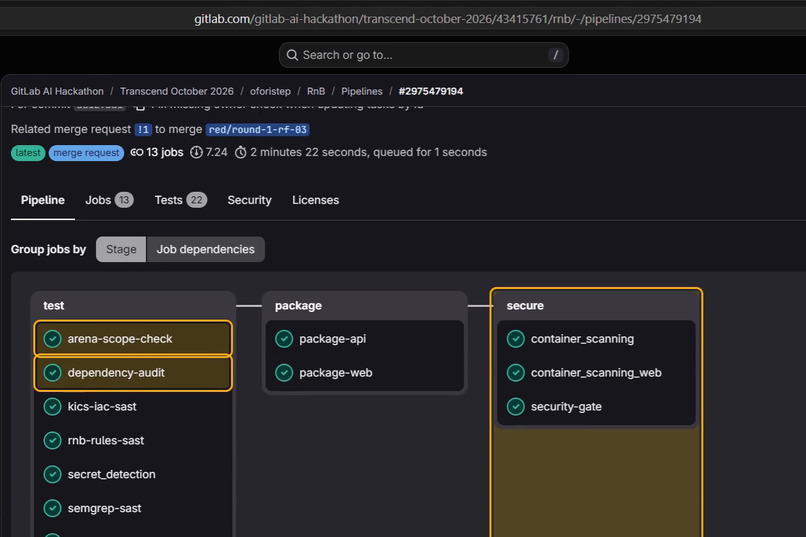Switch to the Licenses tab
806x537 pixels.
point(316,200)
